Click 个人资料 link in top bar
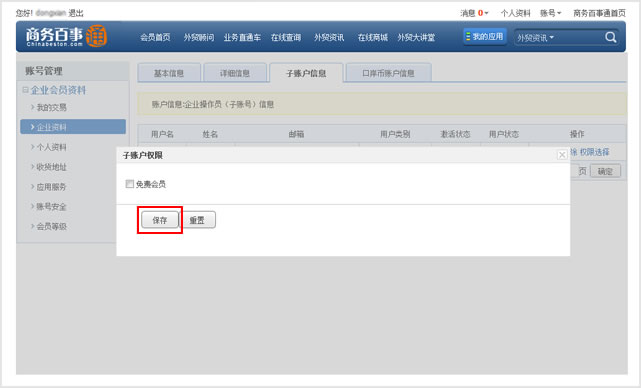The width and height of the screenshot is (641, 388). (515, 13)
